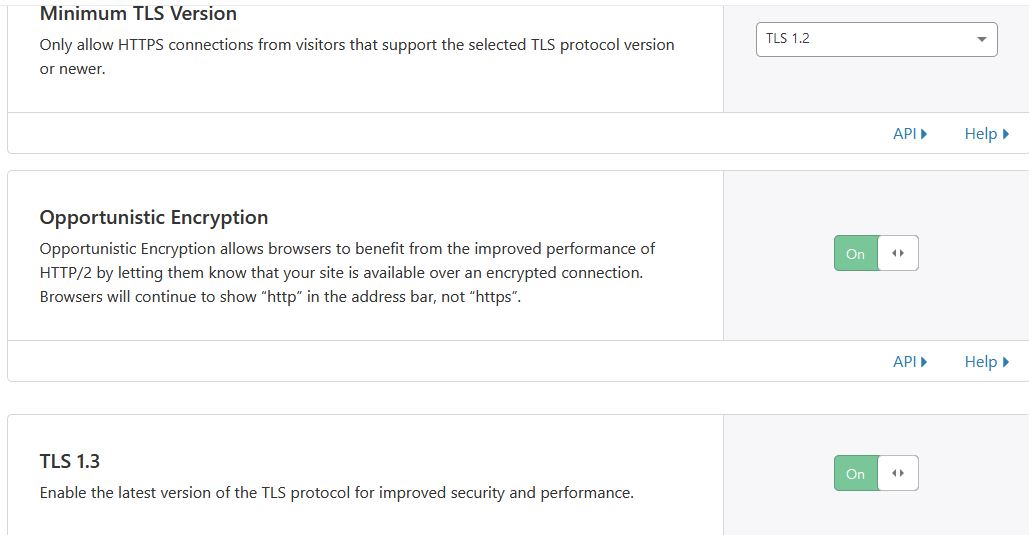
Task: Open API link under Opportunistic Encryption
Action: pyautogui.click(x=904, y=361)
